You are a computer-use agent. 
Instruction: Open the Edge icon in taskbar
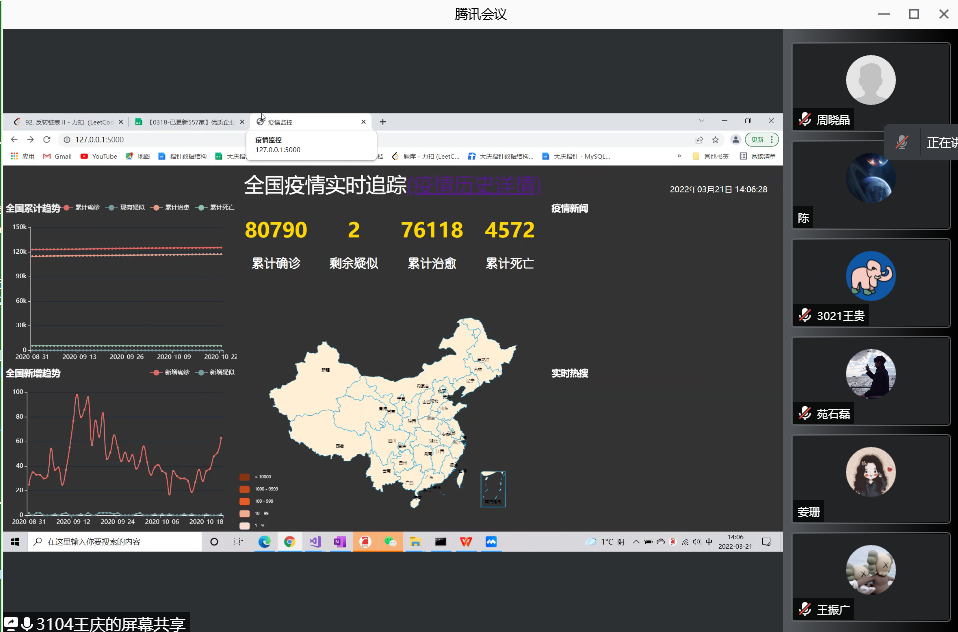coord(265,541)
